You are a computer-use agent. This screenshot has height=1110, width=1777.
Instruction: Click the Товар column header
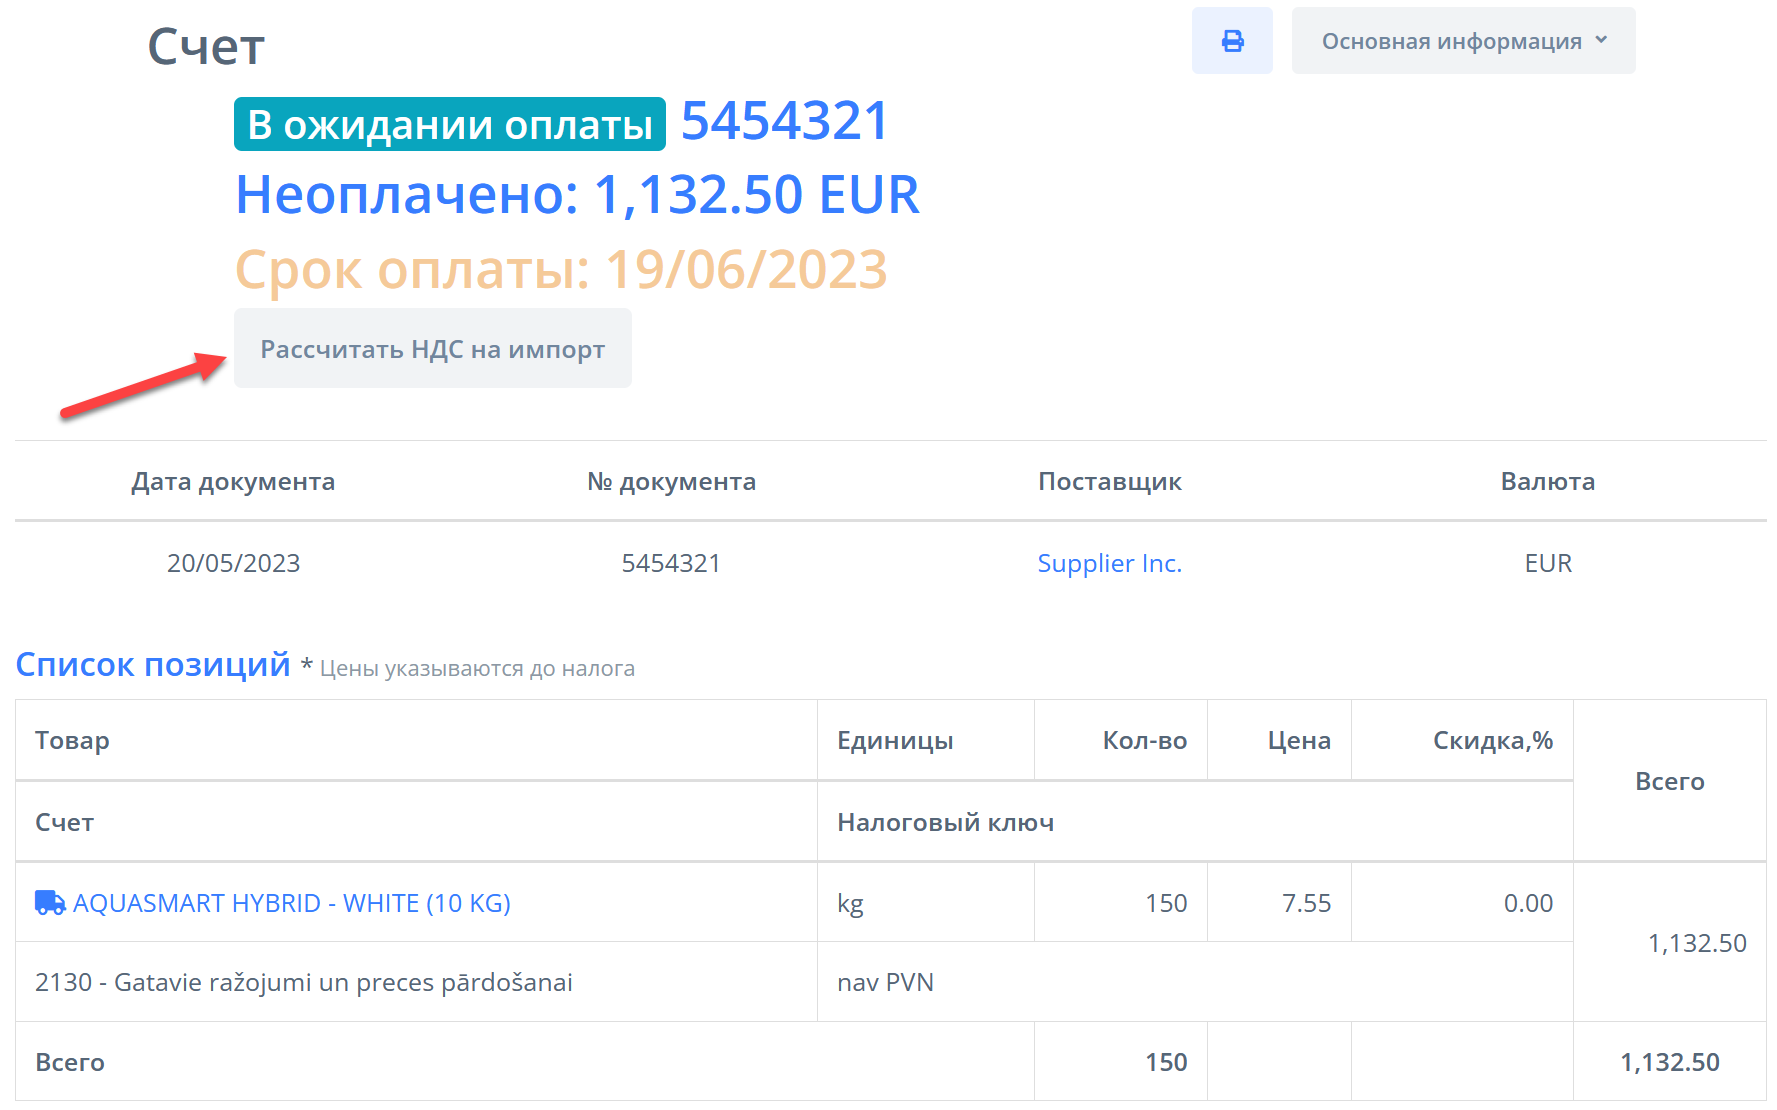click(x=72, y=741)
